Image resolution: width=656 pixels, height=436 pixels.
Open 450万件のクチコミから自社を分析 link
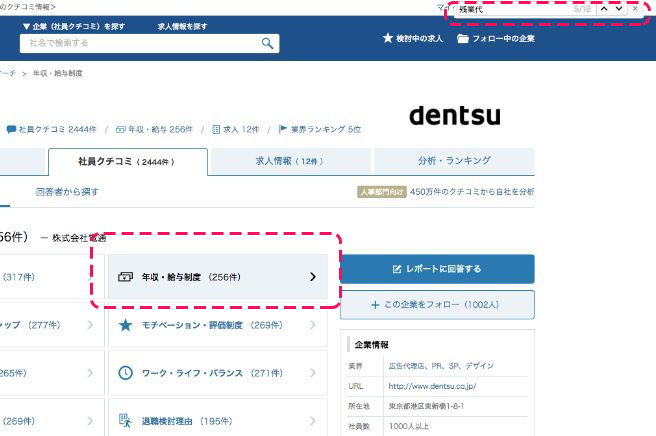point(472,192)
